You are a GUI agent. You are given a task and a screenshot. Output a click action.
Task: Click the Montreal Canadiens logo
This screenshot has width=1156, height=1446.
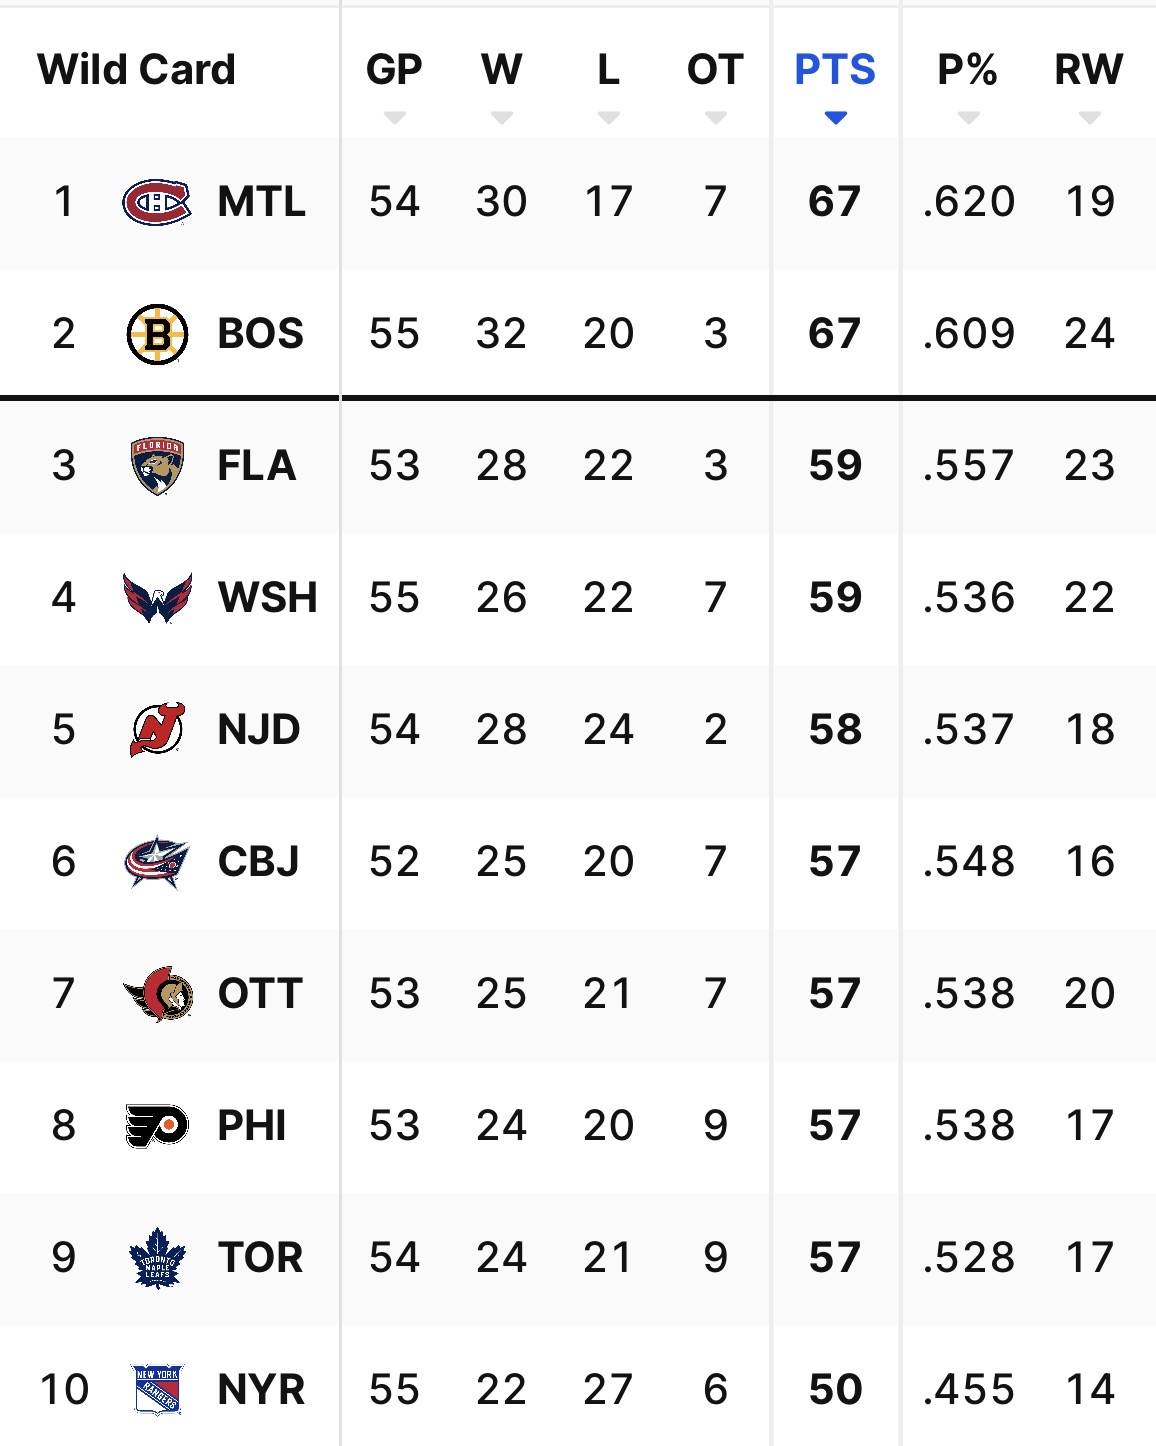pos(157,202)
